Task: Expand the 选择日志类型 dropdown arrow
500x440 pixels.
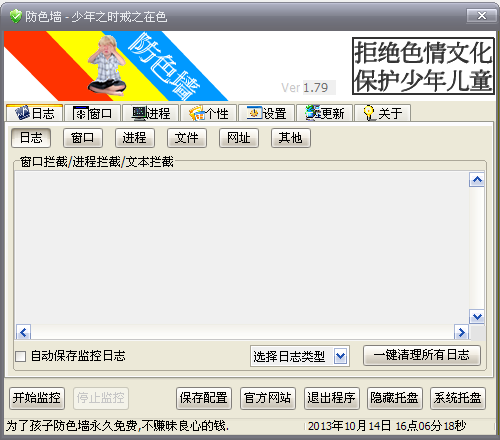Action: (x=340, y=356)
